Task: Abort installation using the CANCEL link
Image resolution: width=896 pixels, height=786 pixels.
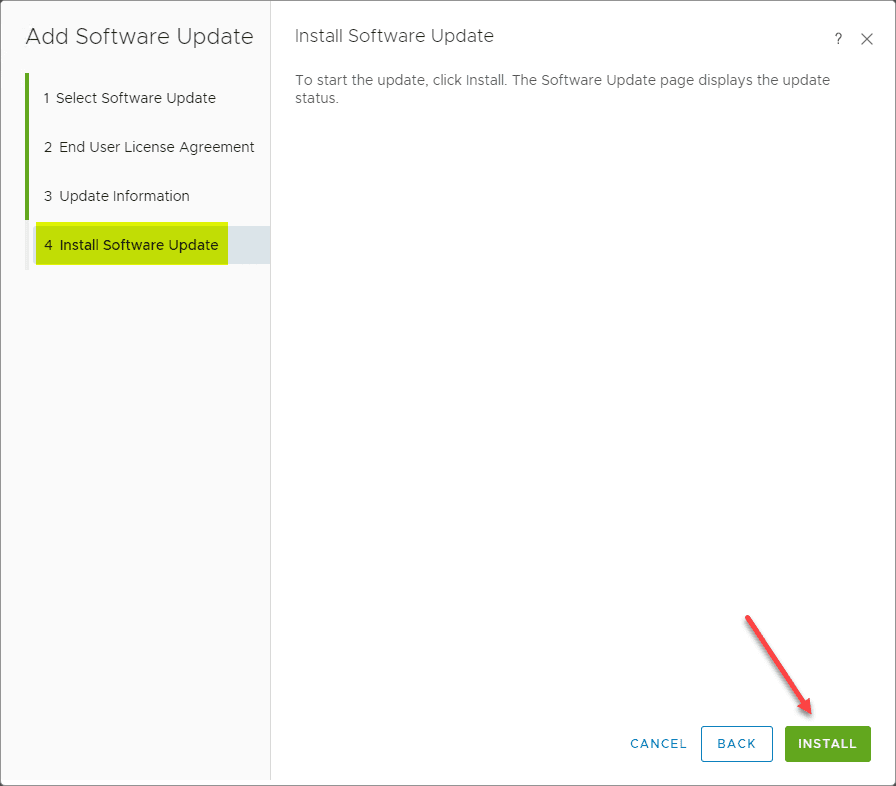Action: [658, 744]
